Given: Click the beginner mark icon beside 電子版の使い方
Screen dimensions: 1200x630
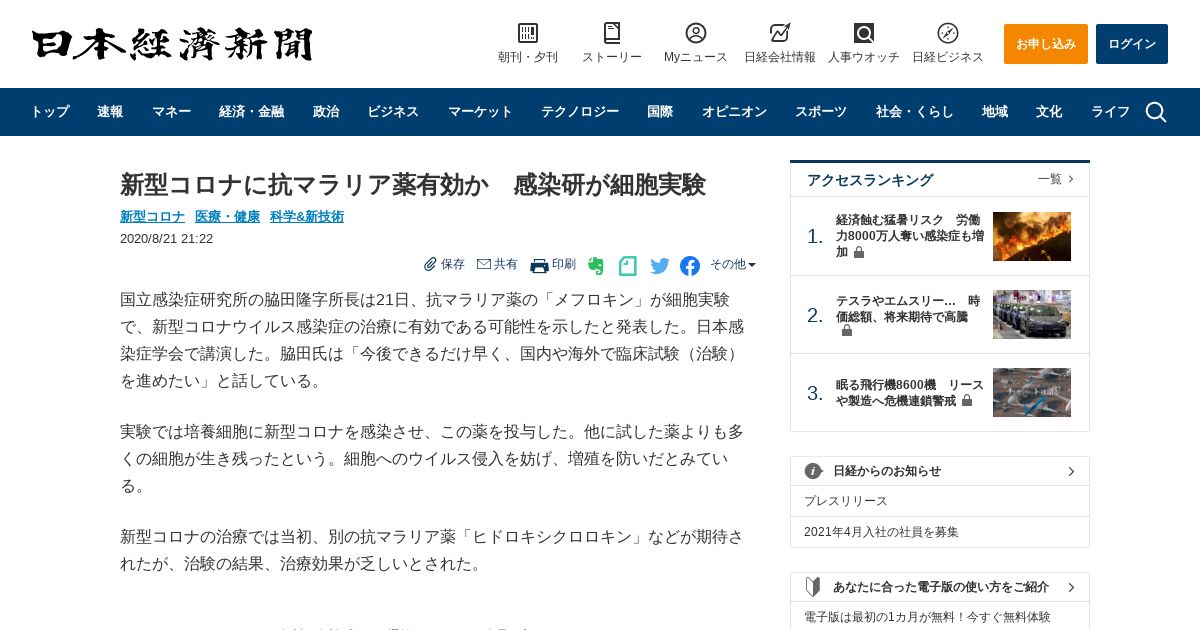Looking at the screenshot, I should 814,587.
